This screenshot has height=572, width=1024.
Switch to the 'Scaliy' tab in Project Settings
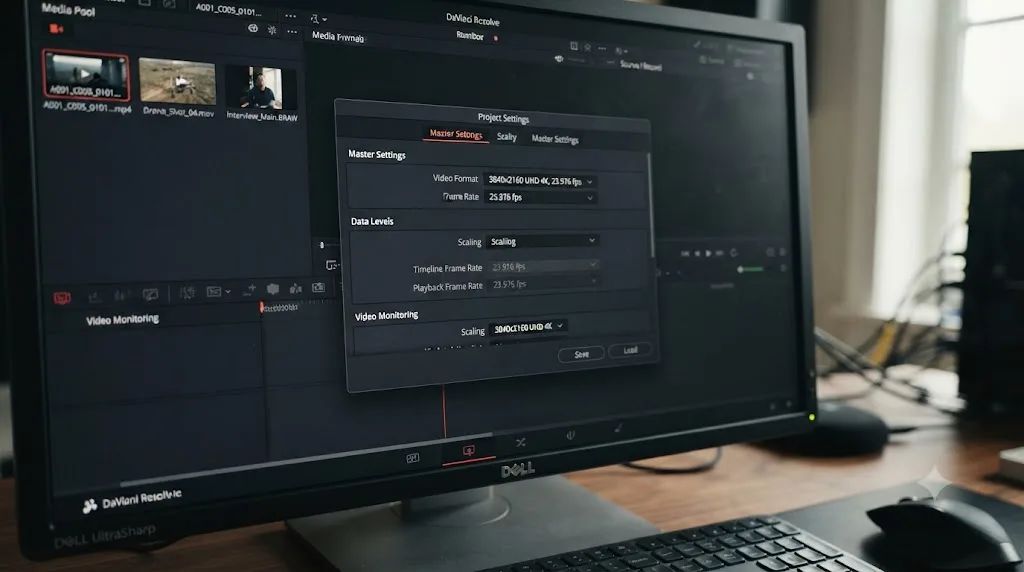507,136
